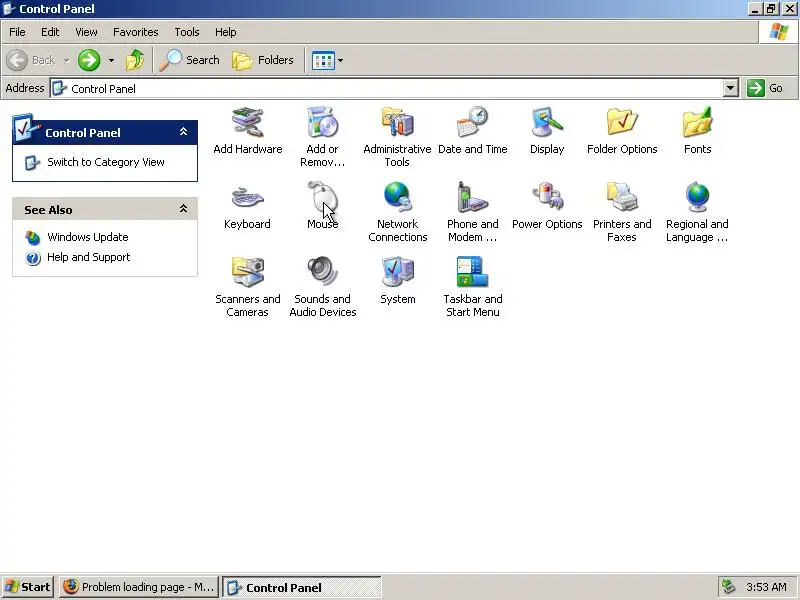Open the Tools menu
The image size is (800, 600).
[x=187, y=32]
